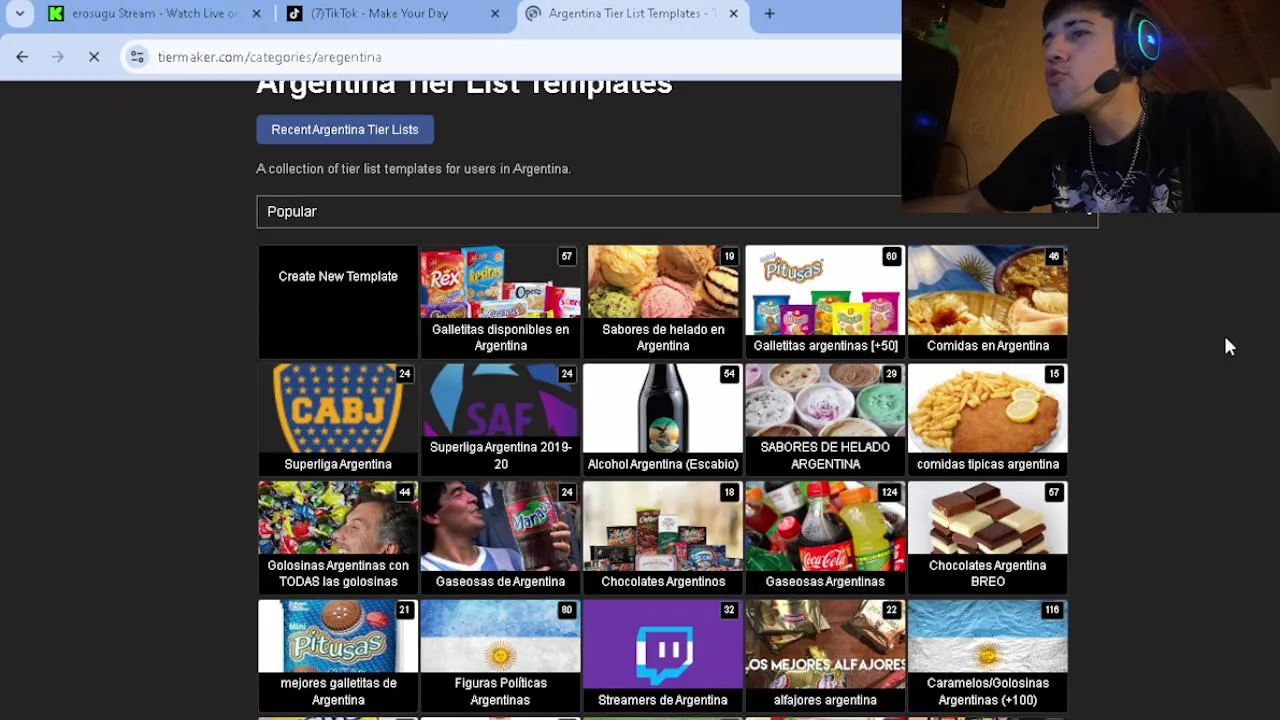Open Recent Argentina Tier Lists
1280x720 pixels.
click(x=345, y=129)
